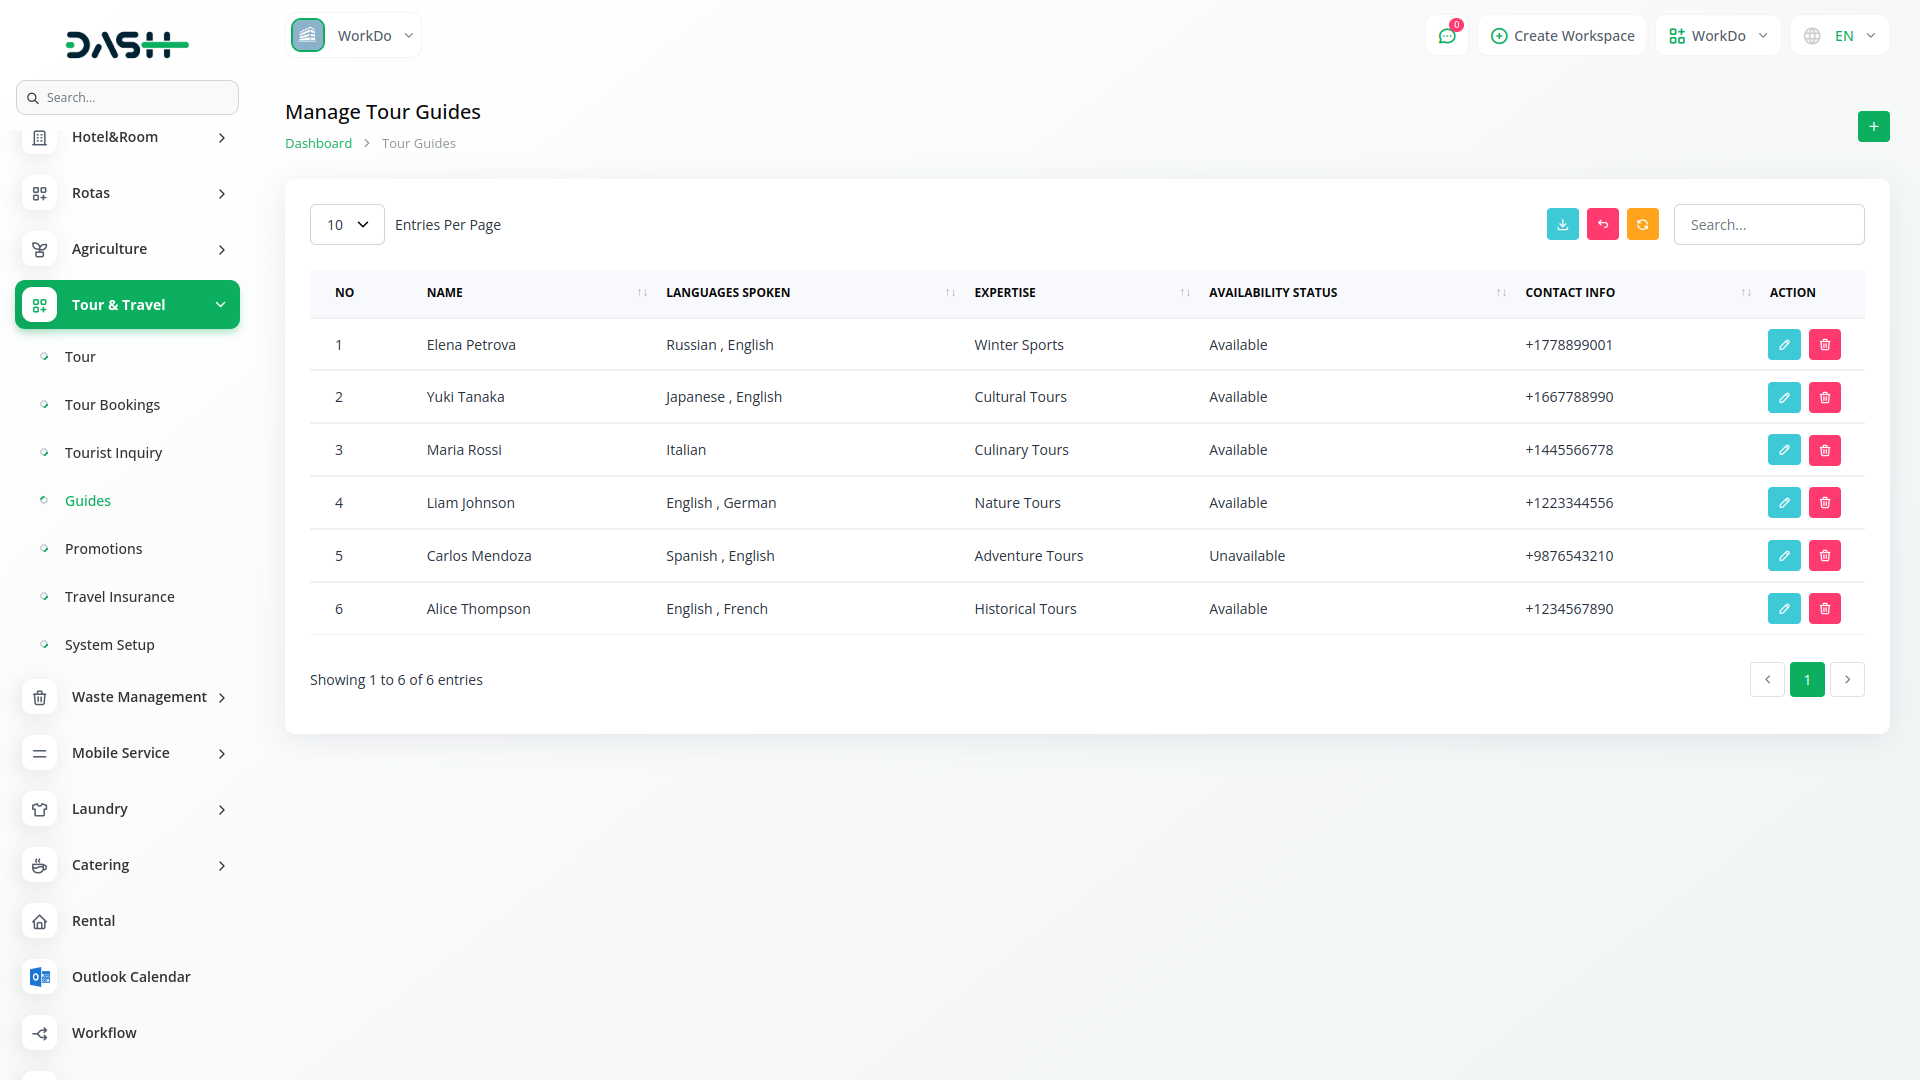Click the Agriculture sidebar icon
Image resolution: width=1920 pixels, height=1080 pixels.
[40, 250]
